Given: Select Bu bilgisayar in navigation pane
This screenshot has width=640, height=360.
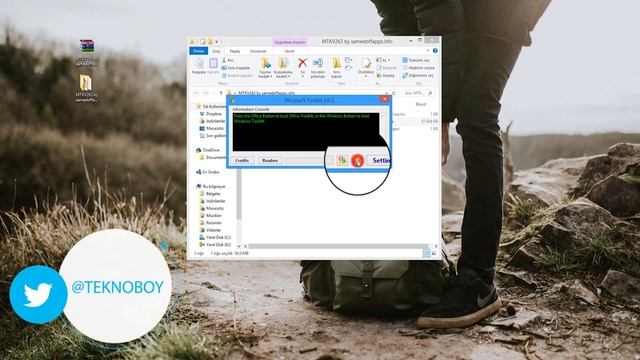Looking at the screenshot, I should (x=211, y=186).
